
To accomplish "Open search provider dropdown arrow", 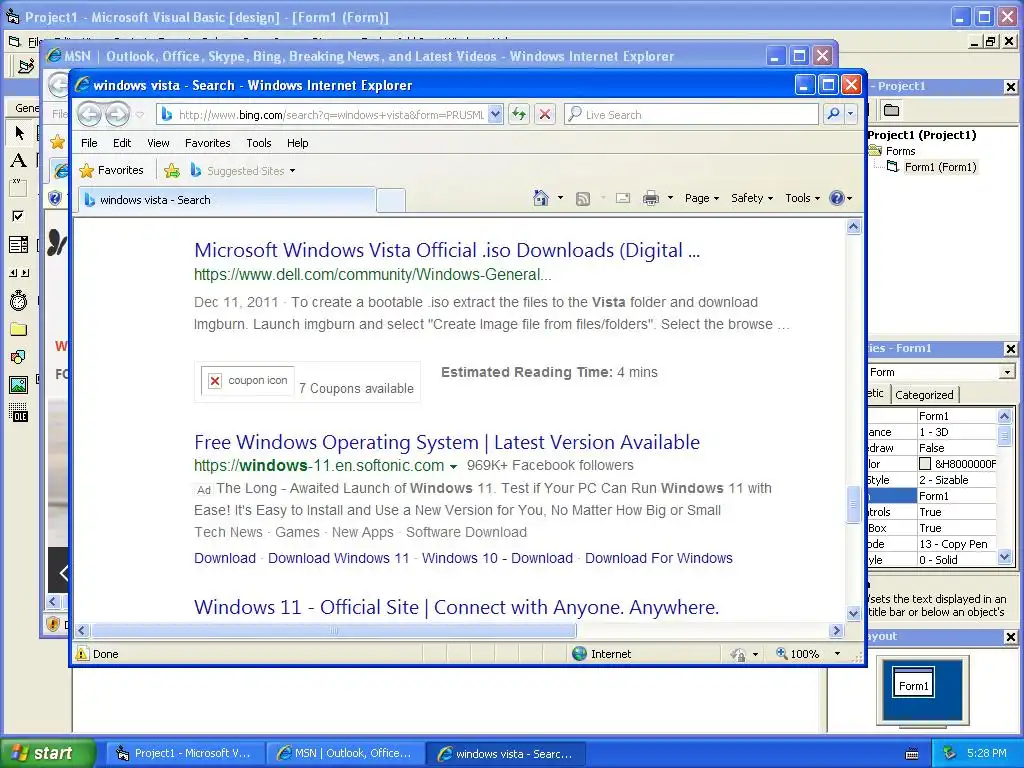I will (850, 114).
